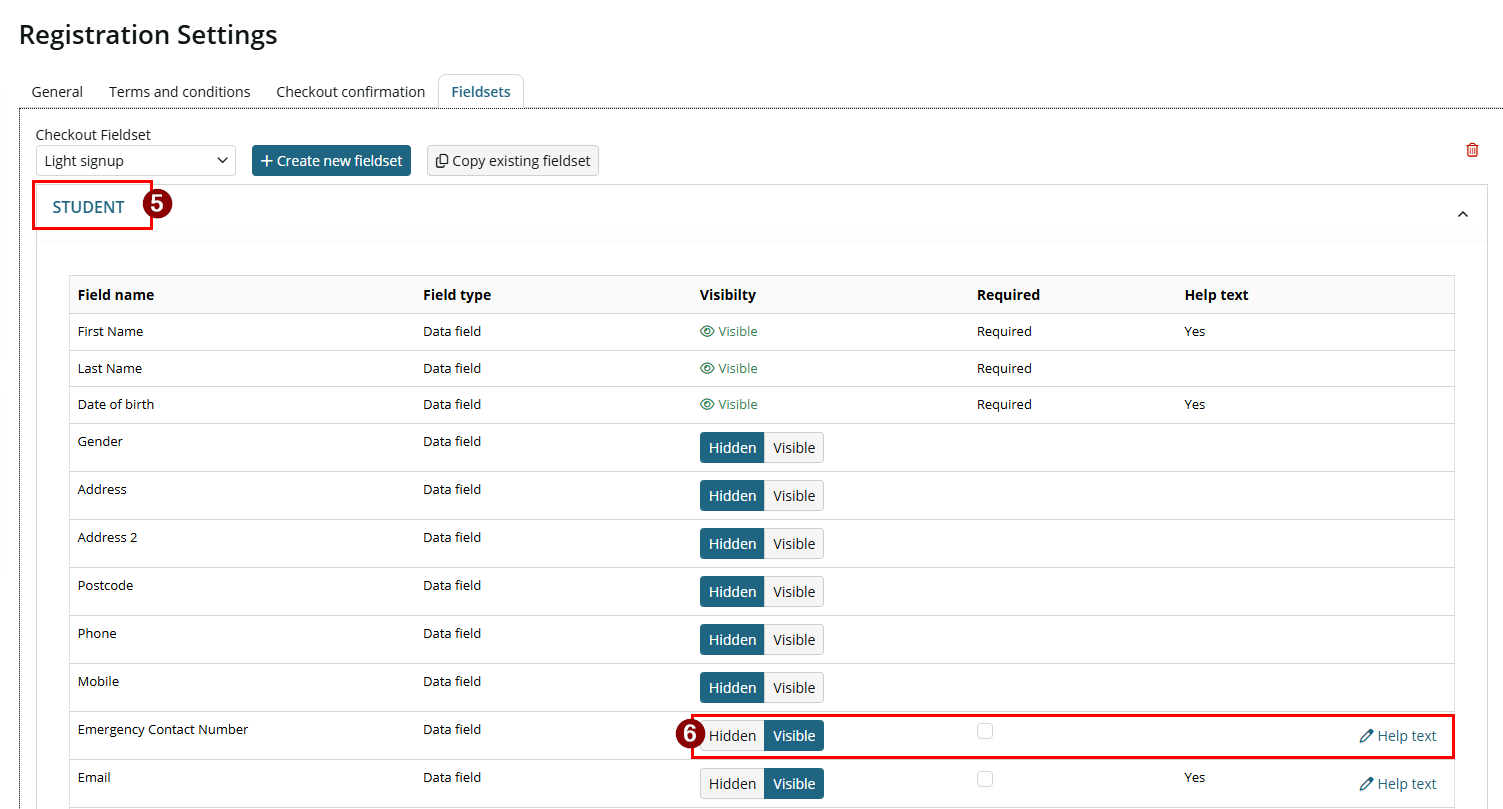Click the eye icon in Date of birth row
Viewport: 1503px width, 809px height.
707,405
